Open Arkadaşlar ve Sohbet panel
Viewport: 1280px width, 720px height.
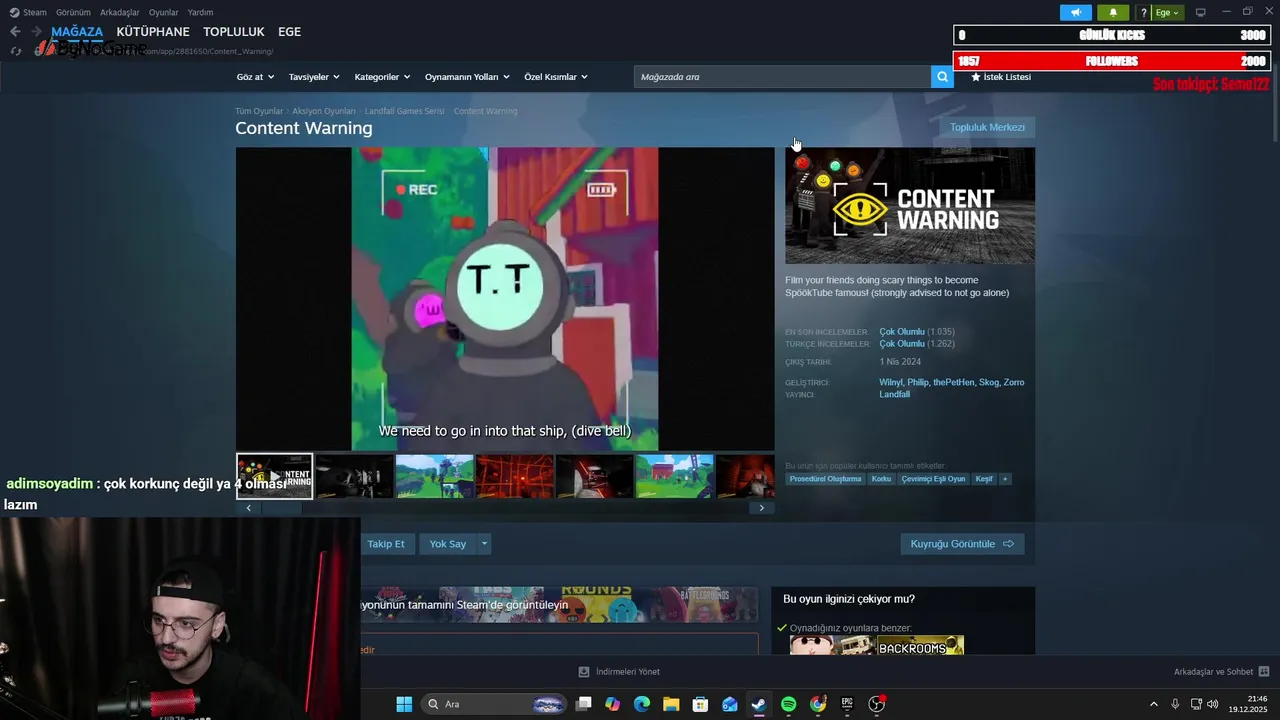pos(1221,672)
